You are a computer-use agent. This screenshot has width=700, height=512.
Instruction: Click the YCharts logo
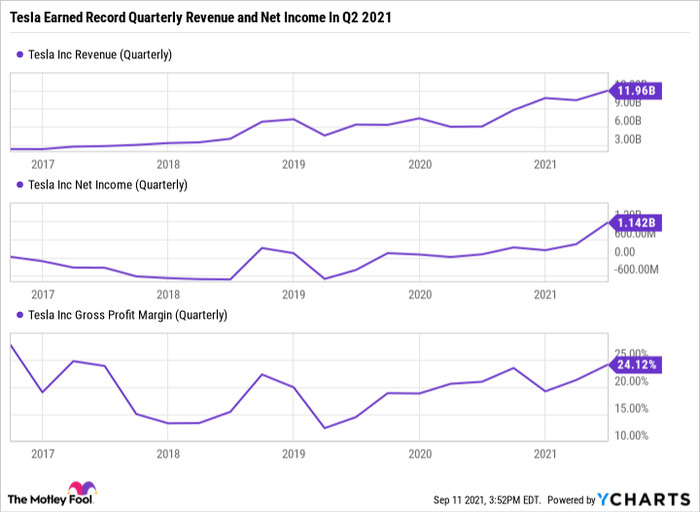[x=644, y=499]
